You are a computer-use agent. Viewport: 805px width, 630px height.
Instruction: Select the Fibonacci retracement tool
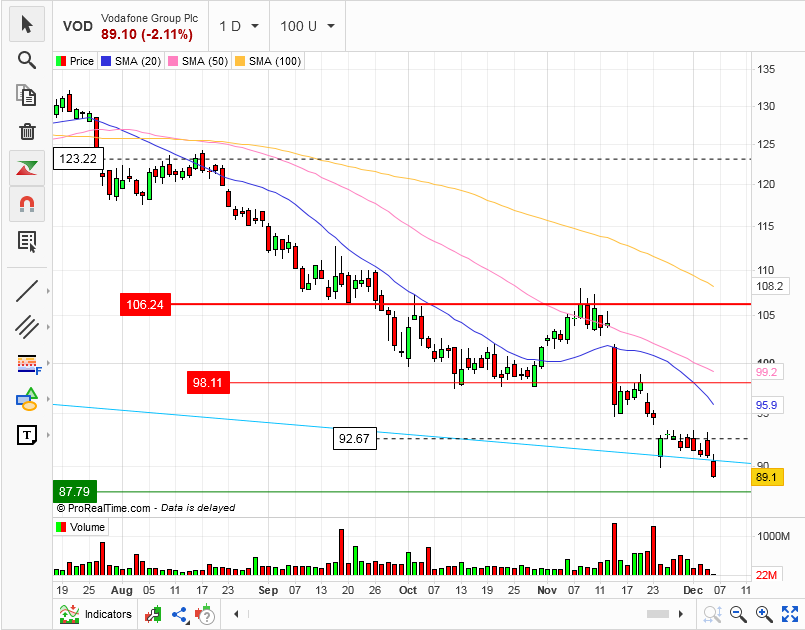[29, 364]
